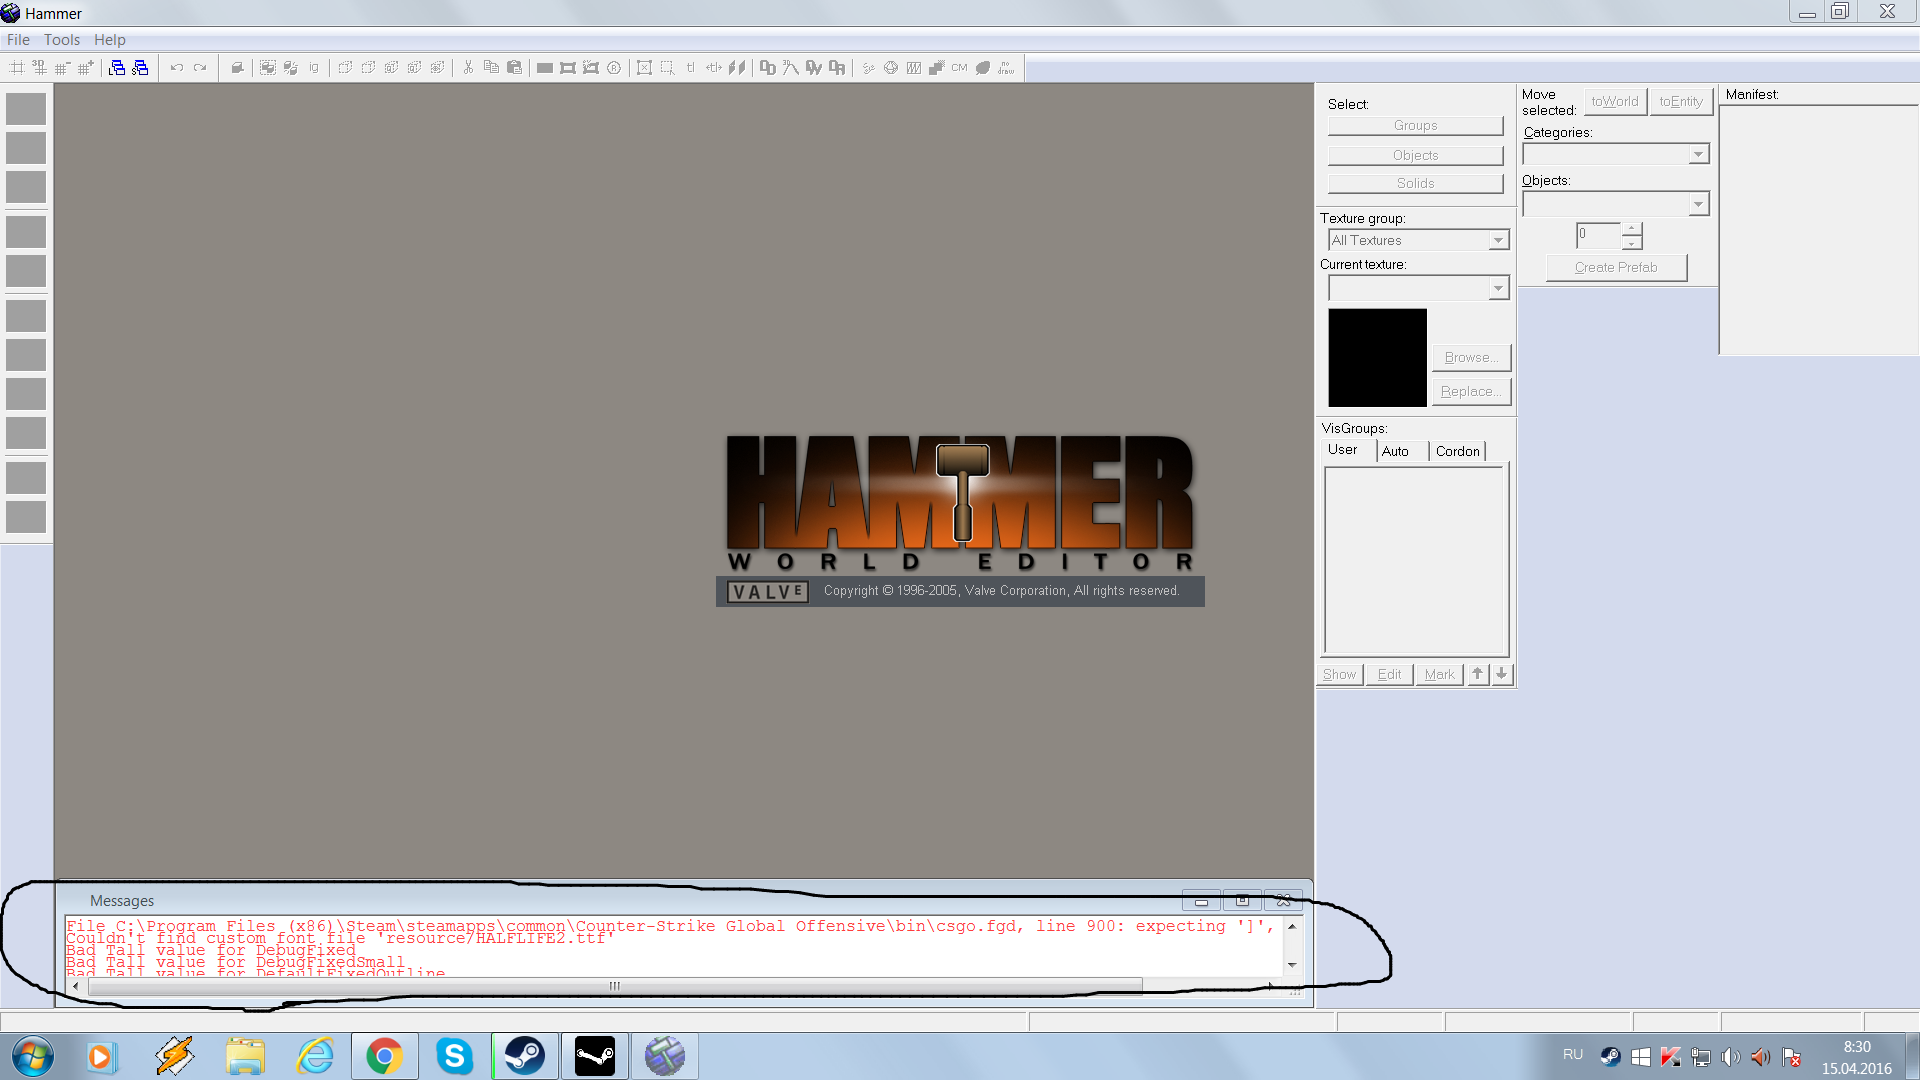The width and height of the screenshot is (1920, 1080).
Task: Open Steam from the taskbar
Action: tap(524, 1056)
